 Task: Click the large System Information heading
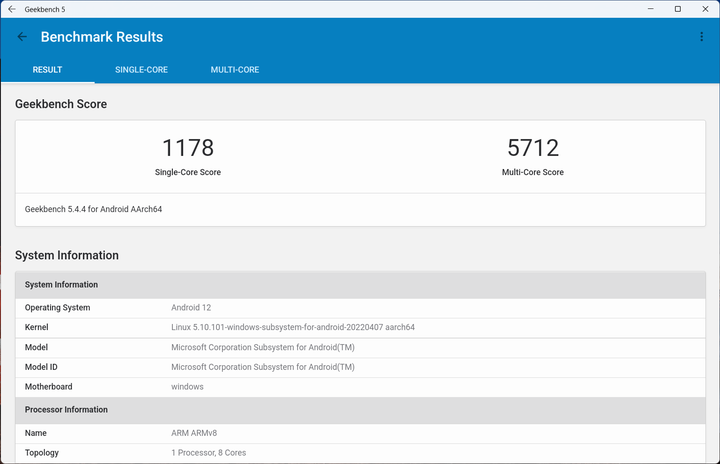[x=67, y=255]
